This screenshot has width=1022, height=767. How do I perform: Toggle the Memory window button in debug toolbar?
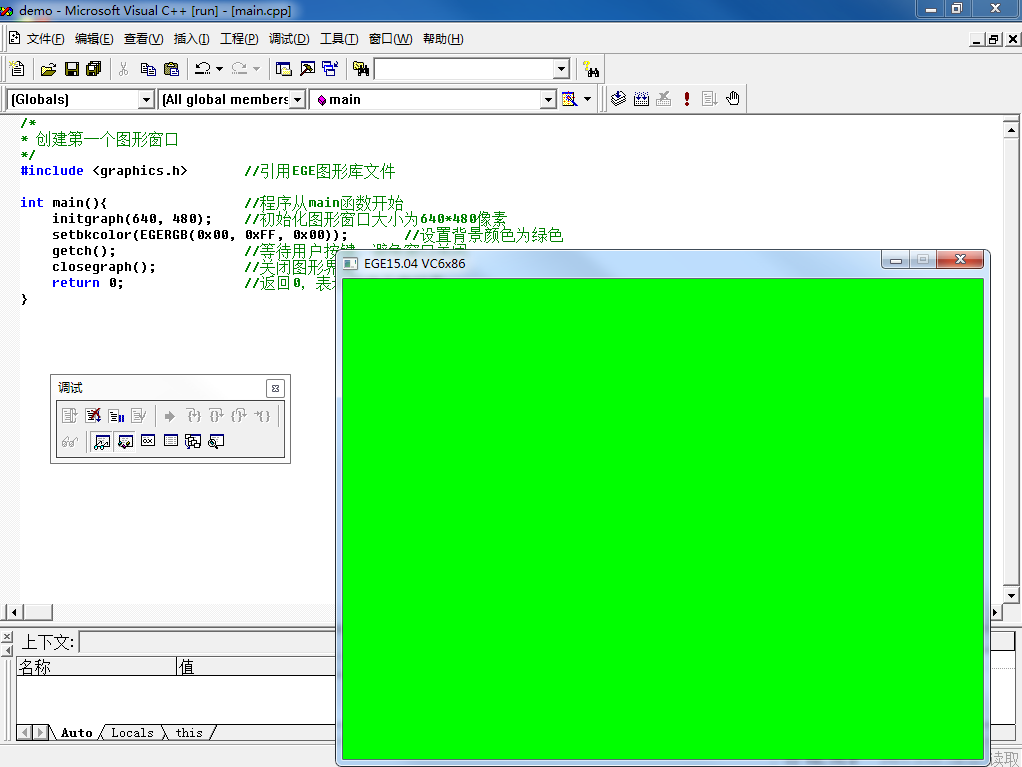pos(171,441)
